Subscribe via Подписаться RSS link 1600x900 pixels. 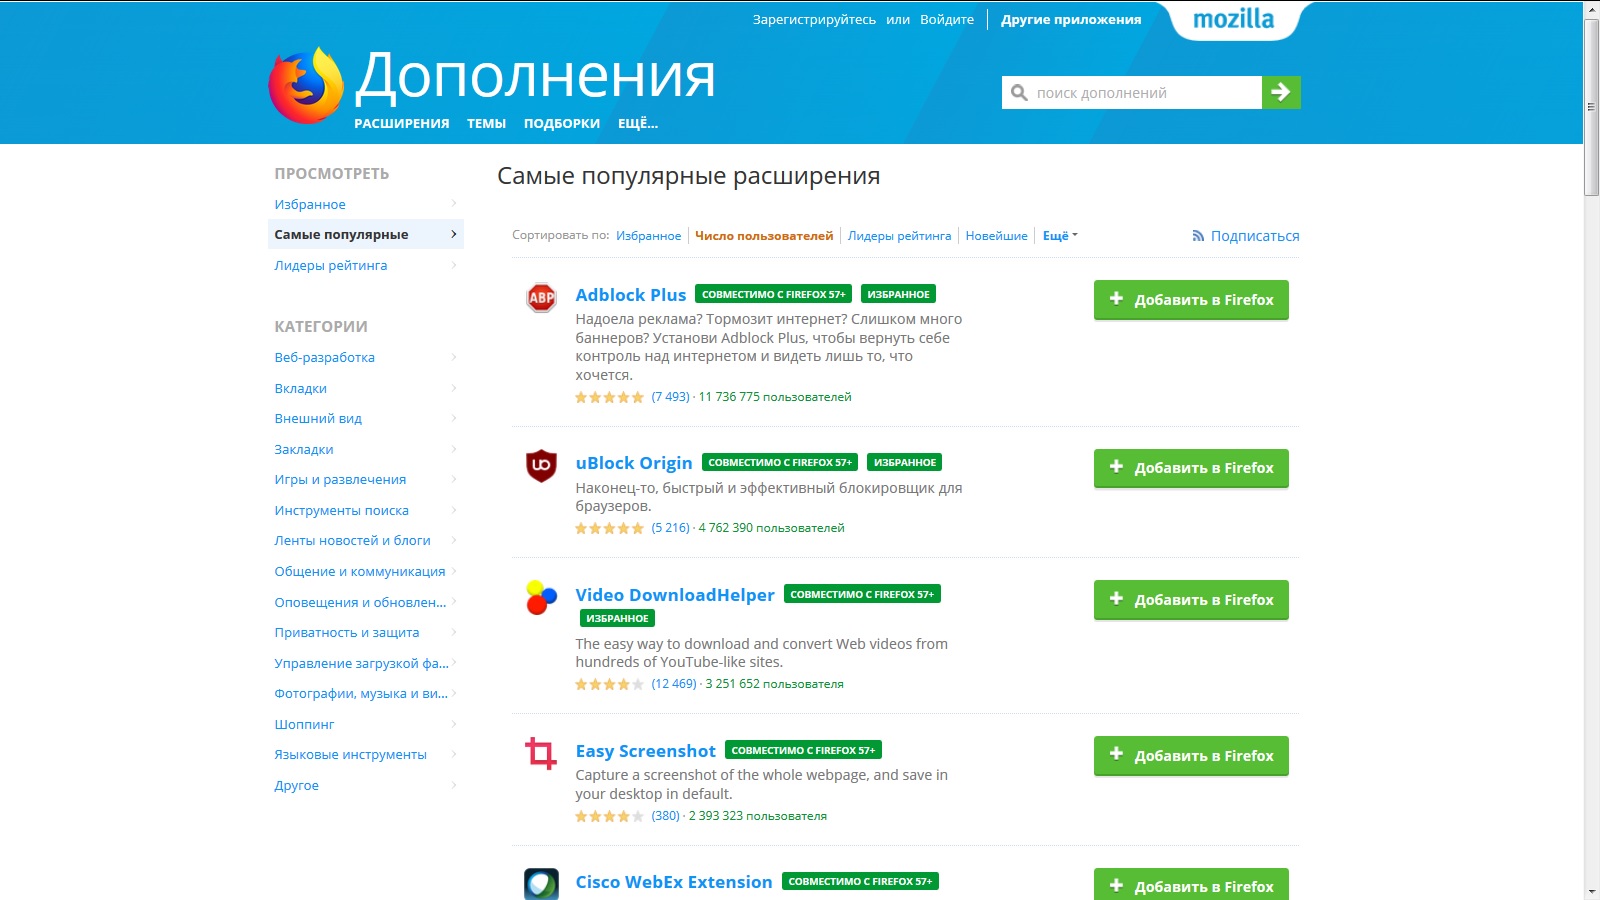(x=1246, y=236)
